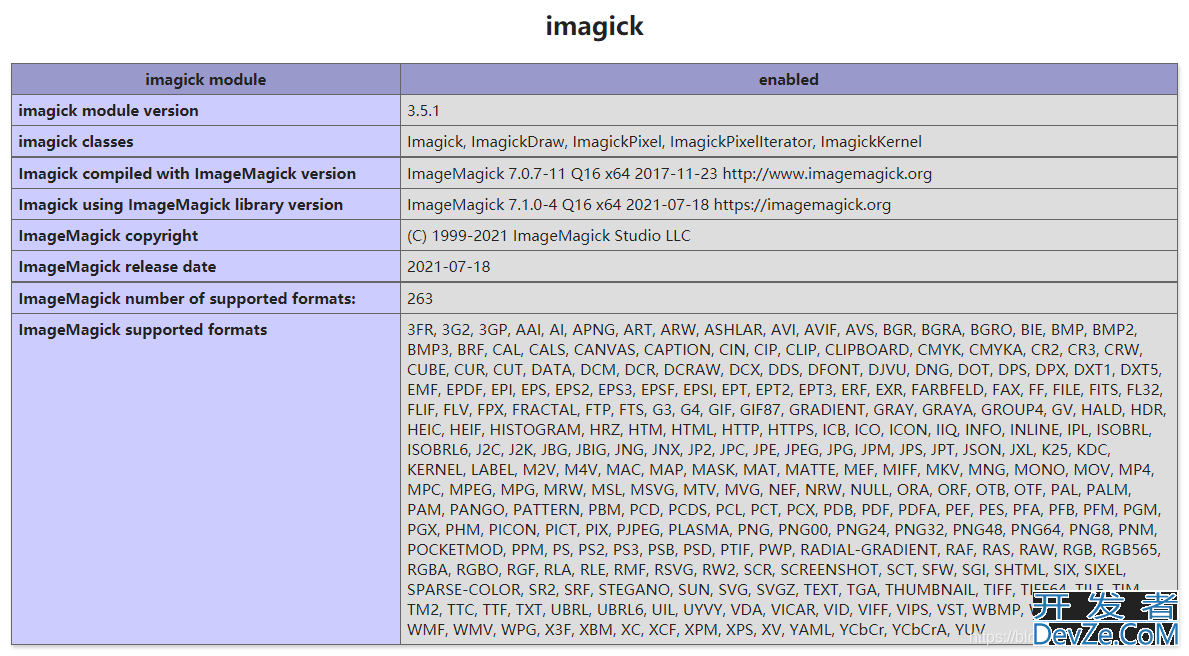The image size is (1189, 656).
Task: Click the https://imagemagick.org URL text
Action: click(x=802, y=205)
